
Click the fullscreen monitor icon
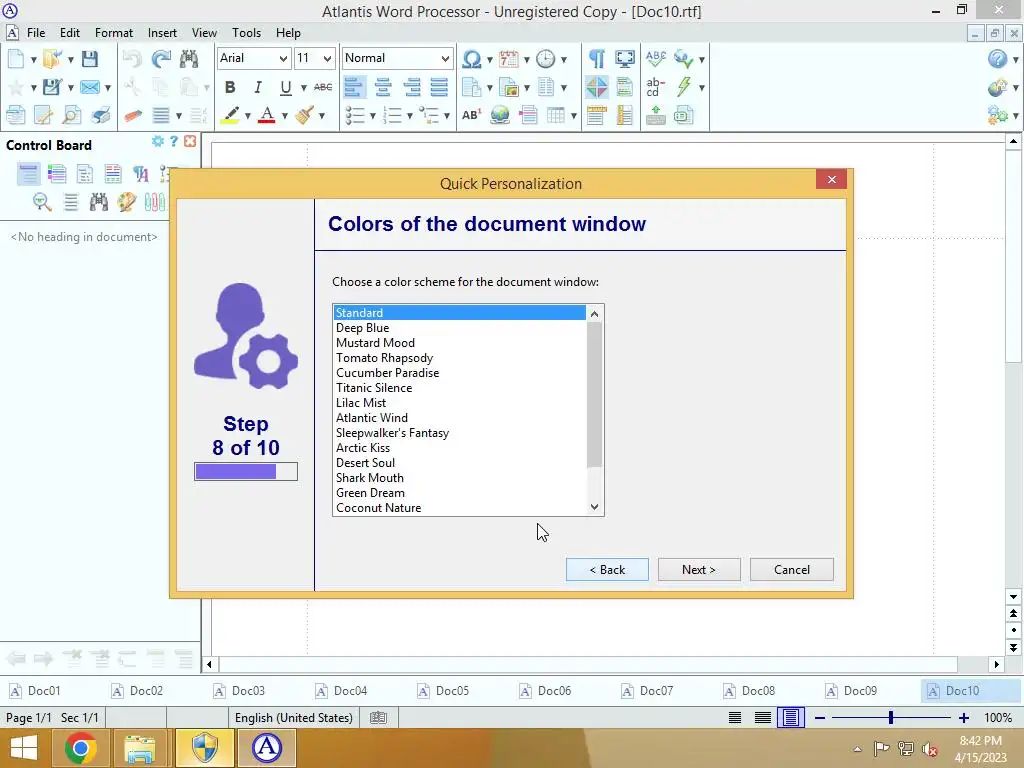tap(625, 59)
